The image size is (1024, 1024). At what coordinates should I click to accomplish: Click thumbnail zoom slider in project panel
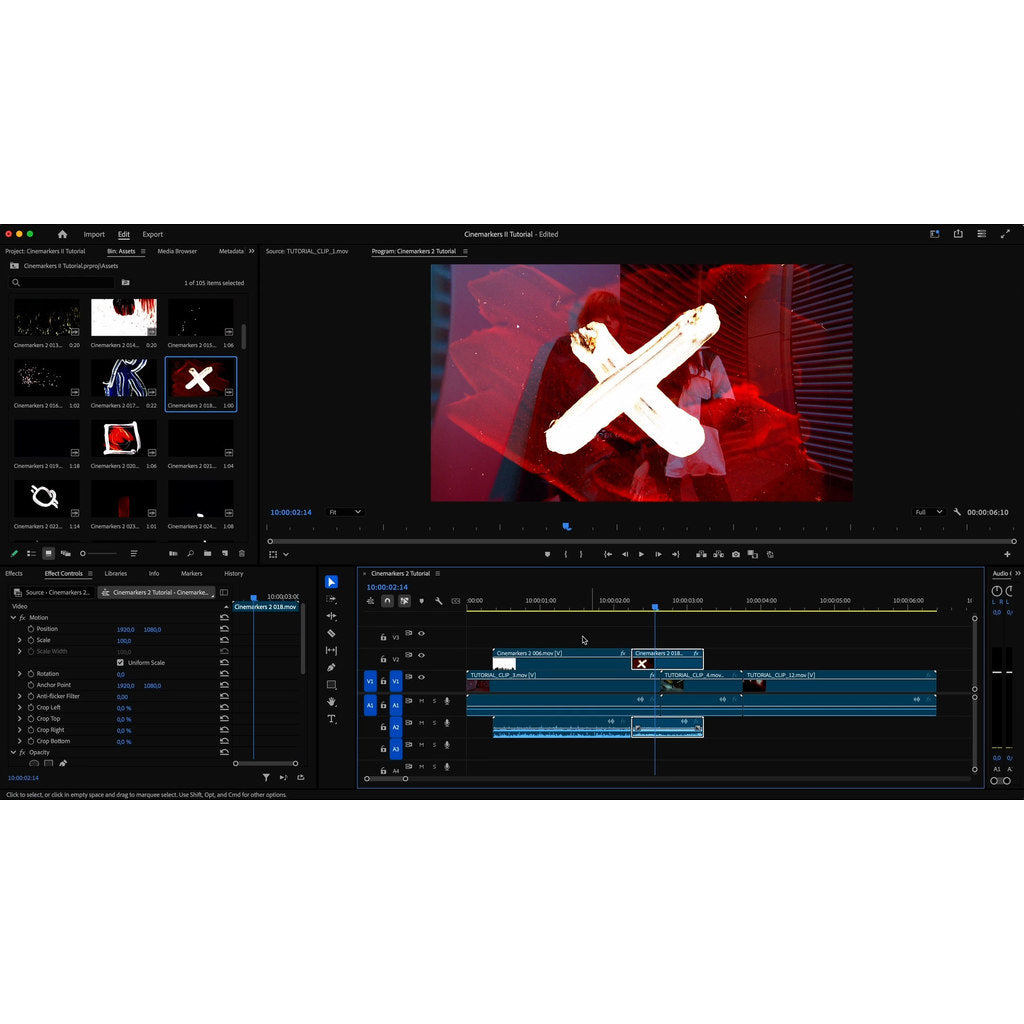pyautogui.click(x=99, y=553)
